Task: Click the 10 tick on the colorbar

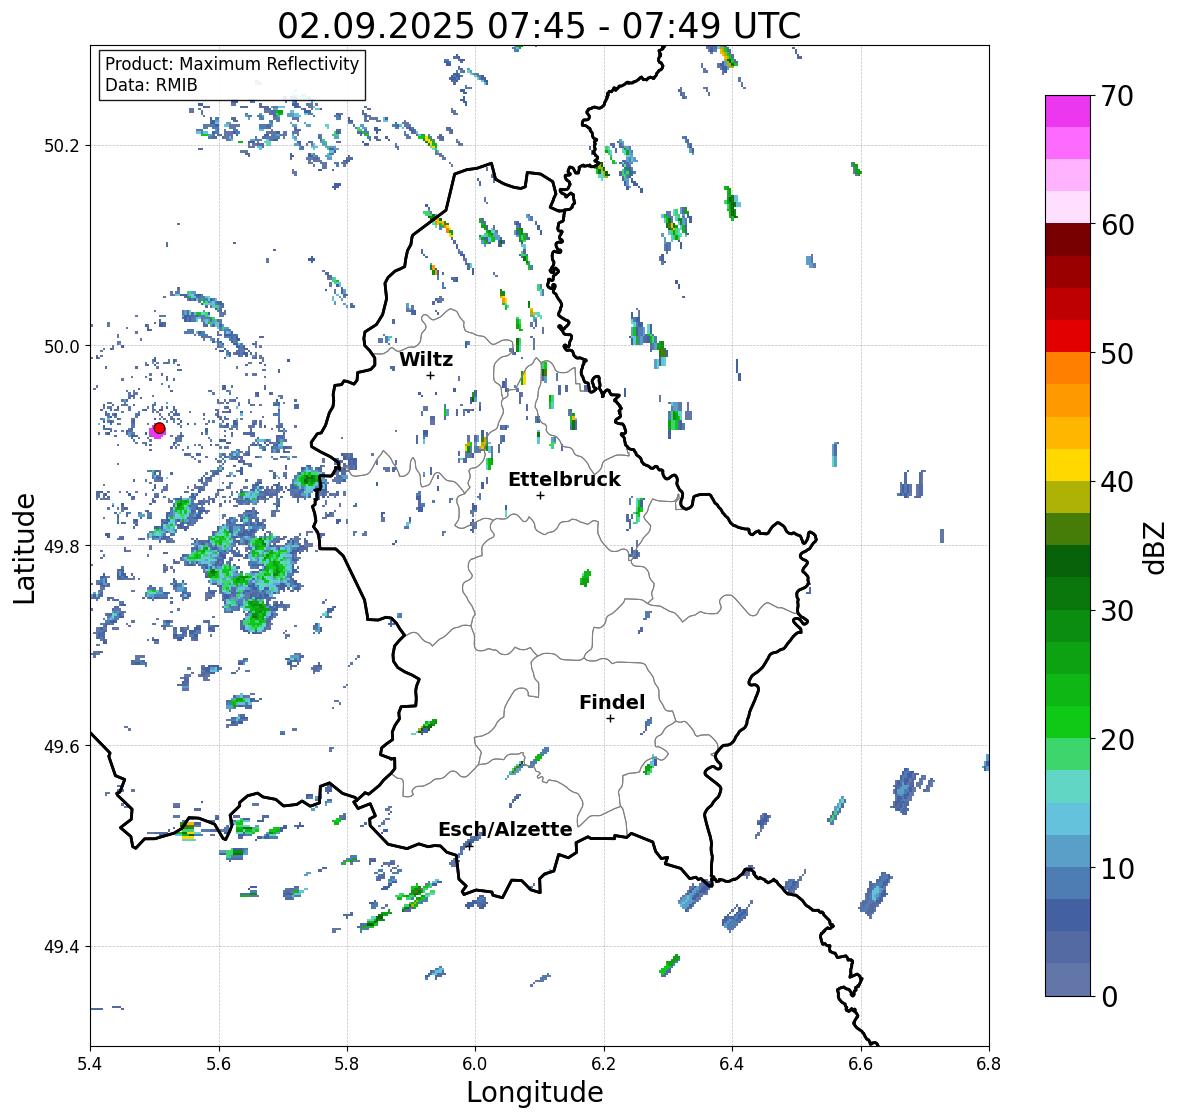Action: pos(1117,868)
